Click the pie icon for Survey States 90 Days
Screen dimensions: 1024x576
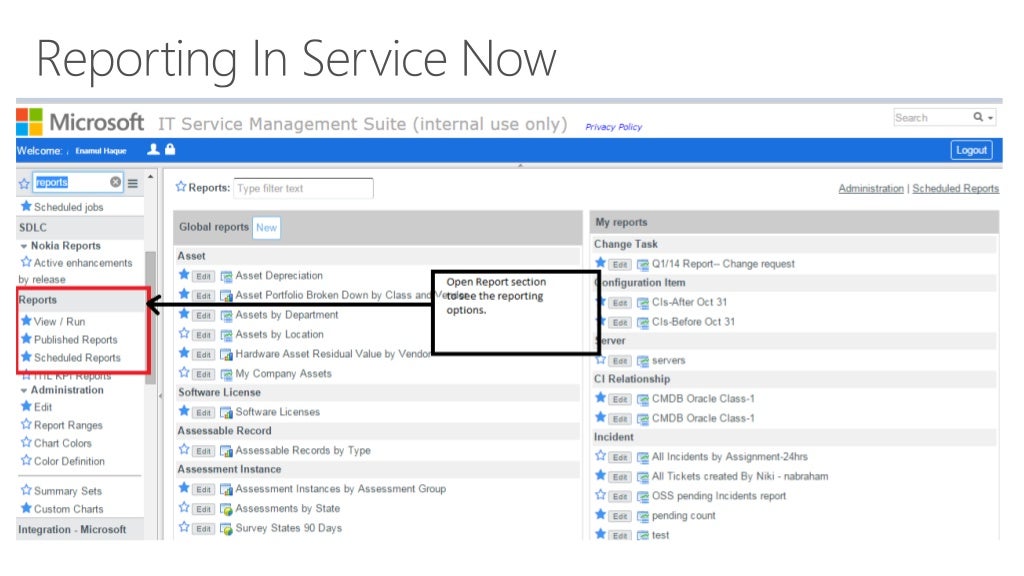(x=226, y=528)
